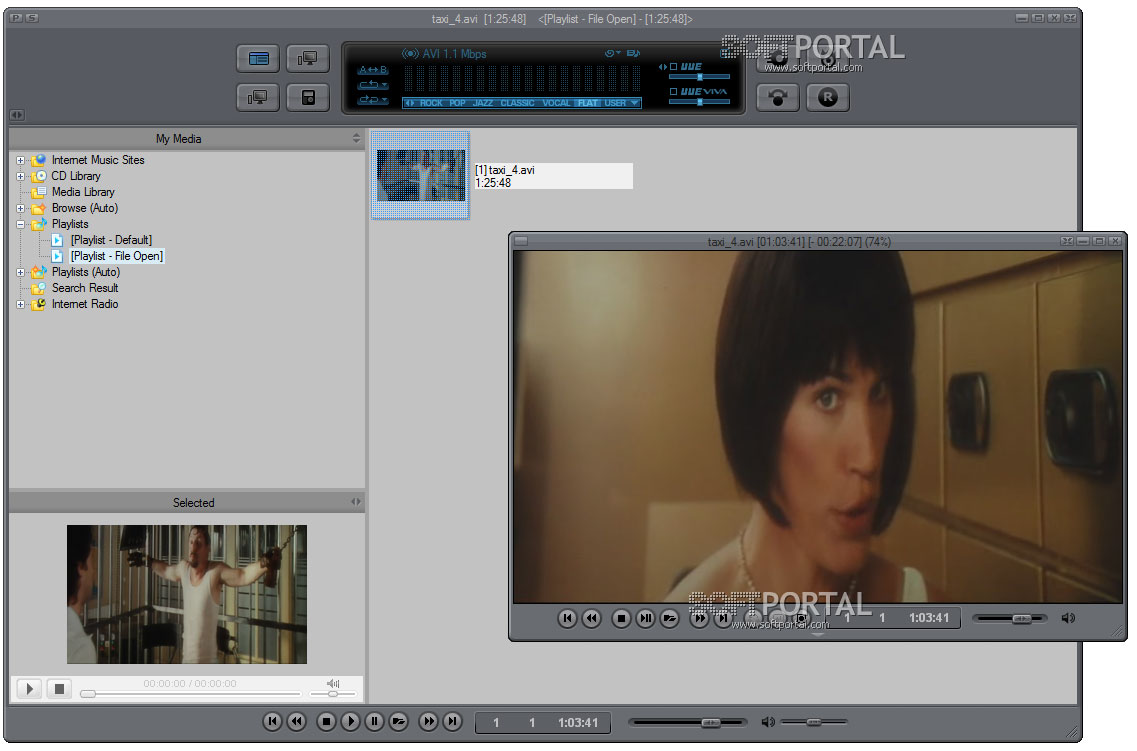Screen dimensions: 1137x751
Task: Select the CLASSIC equalizer preset
Action: pyautogui.click(x=517, y=103)
